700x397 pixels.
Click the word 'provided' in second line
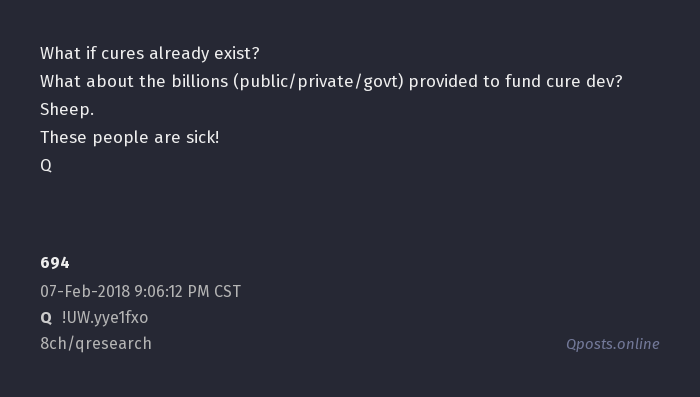click(x=443, y=82)
